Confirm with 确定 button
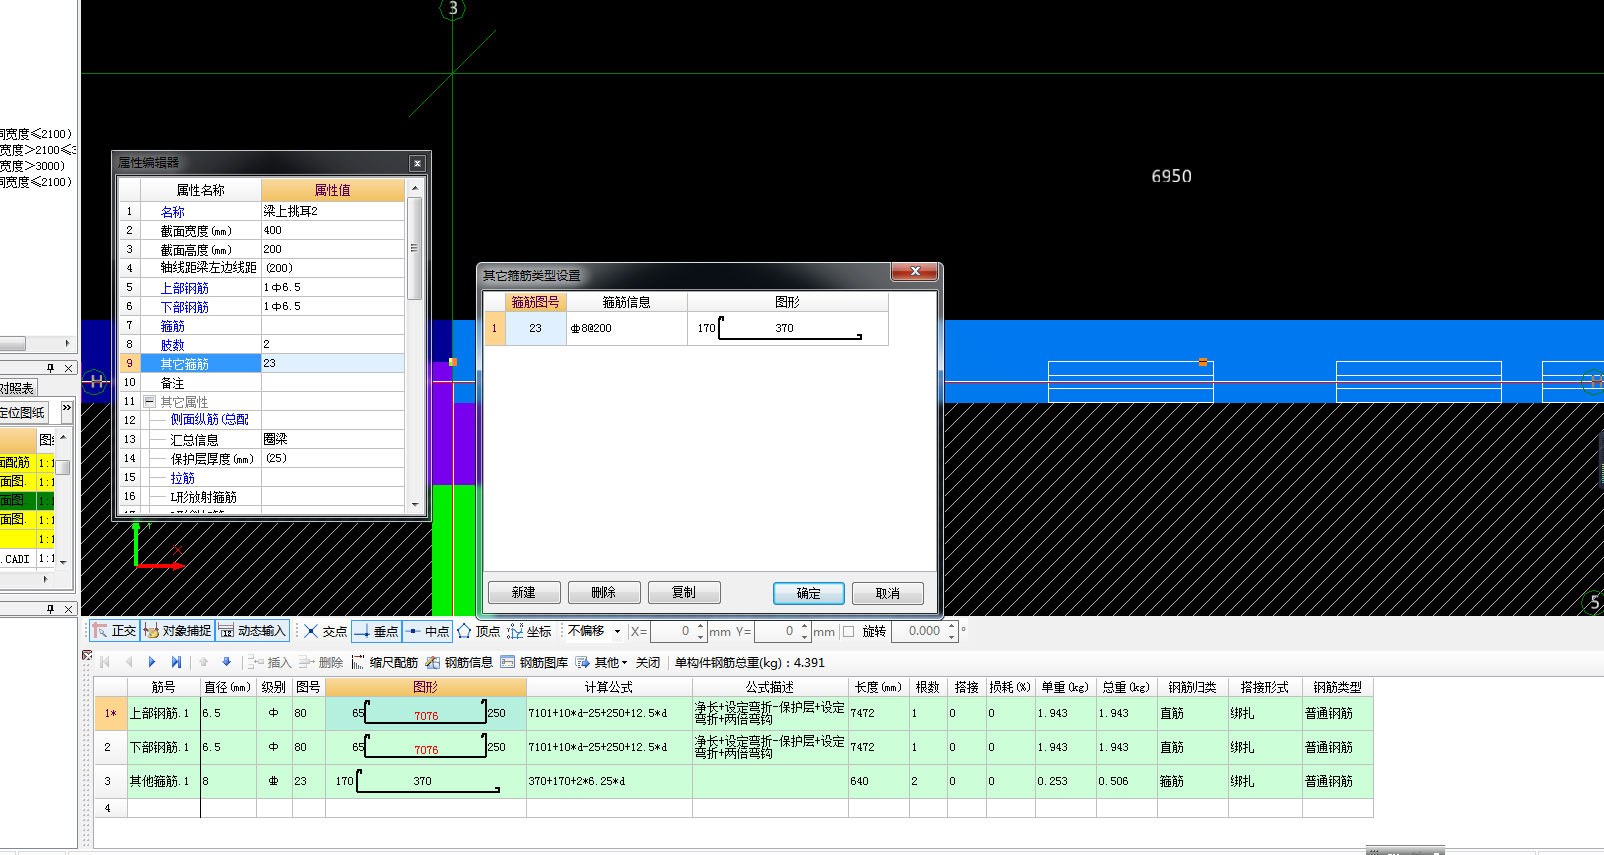 coord(809,593)
